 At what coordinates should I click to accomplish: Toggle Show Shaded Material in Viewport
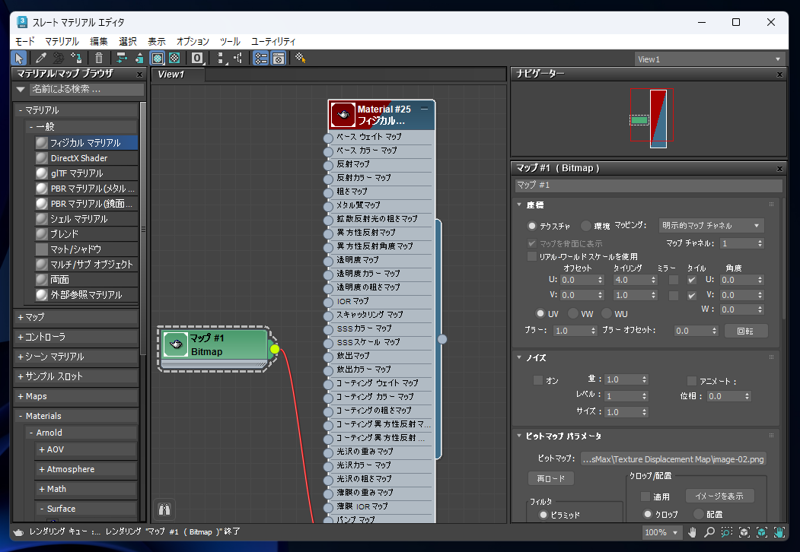[158, 58]
